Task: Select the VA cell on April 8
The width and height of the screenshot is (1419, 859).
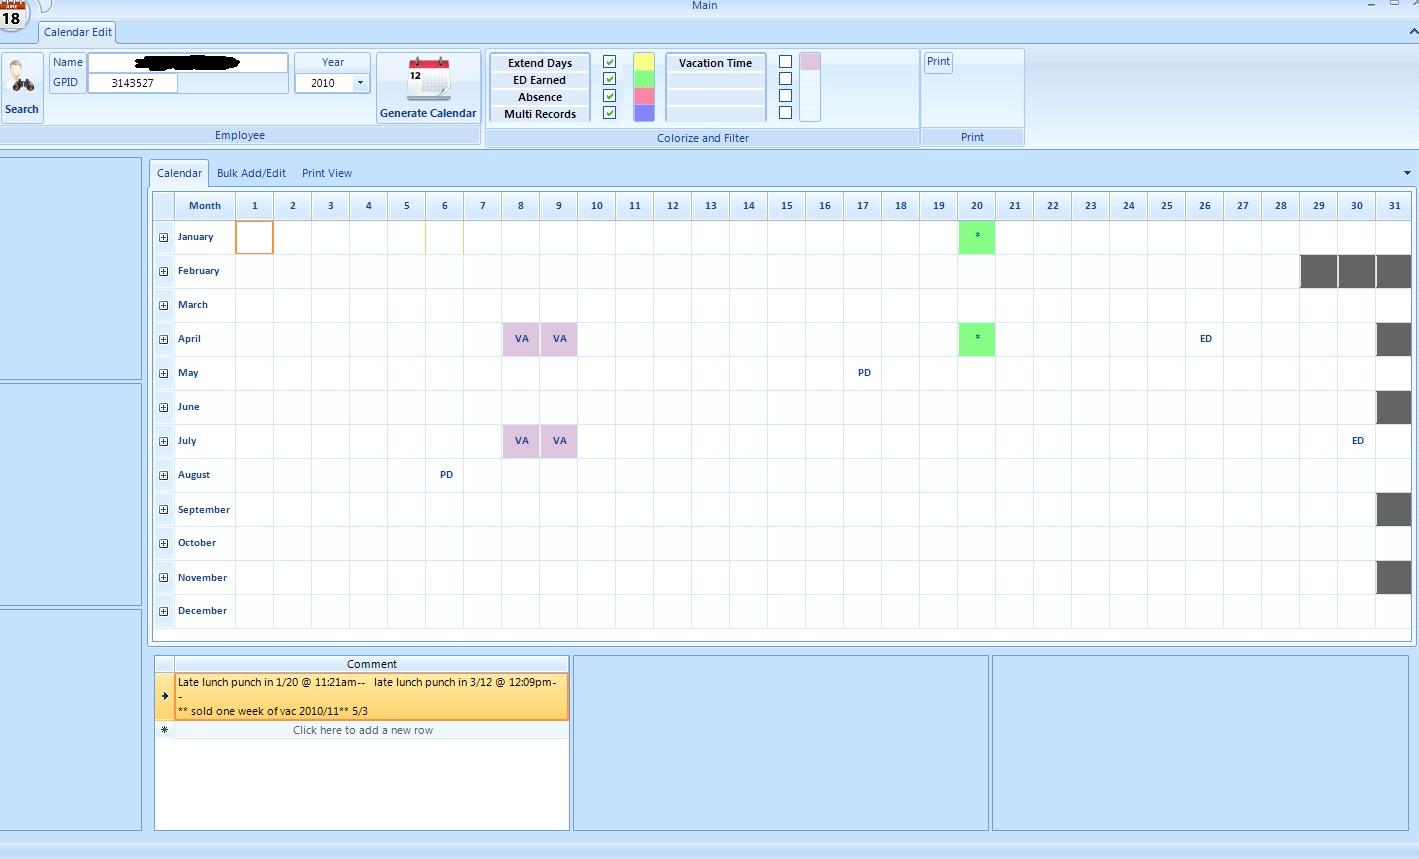Action: click(x=521, y=339)
